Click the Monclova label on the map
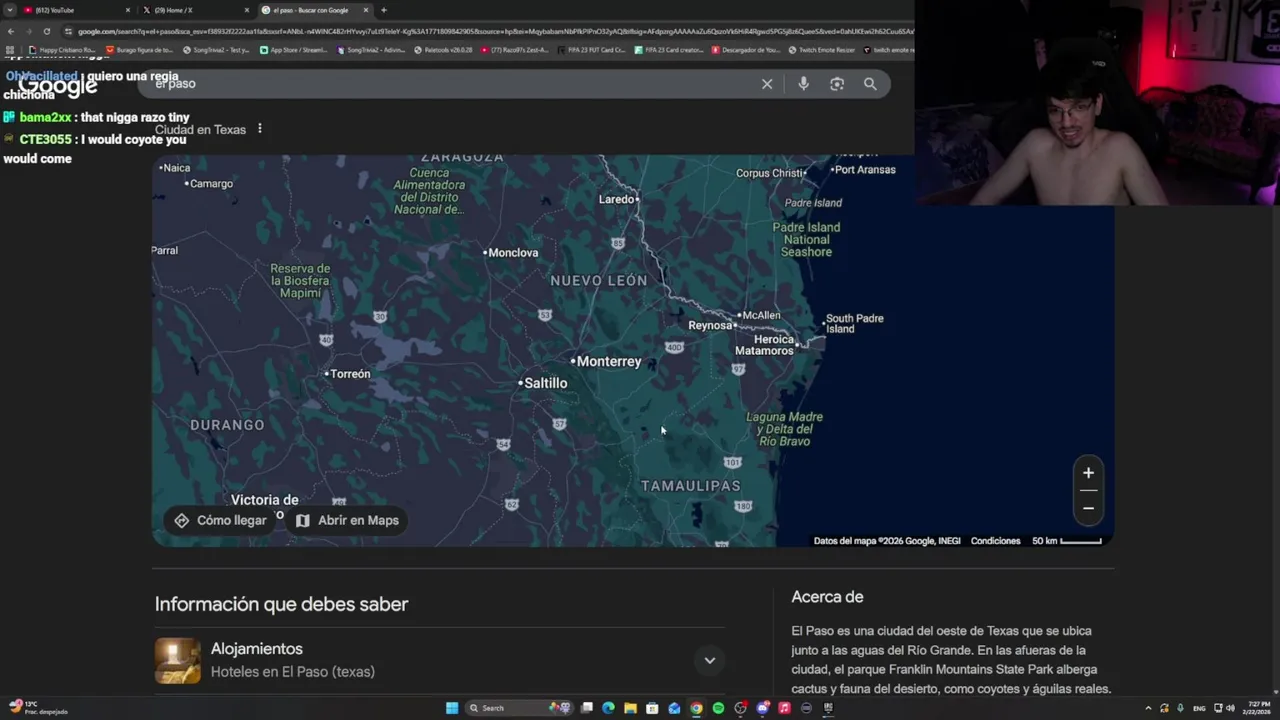Screen dimensions: 1280x720 (x=511, y=253)
